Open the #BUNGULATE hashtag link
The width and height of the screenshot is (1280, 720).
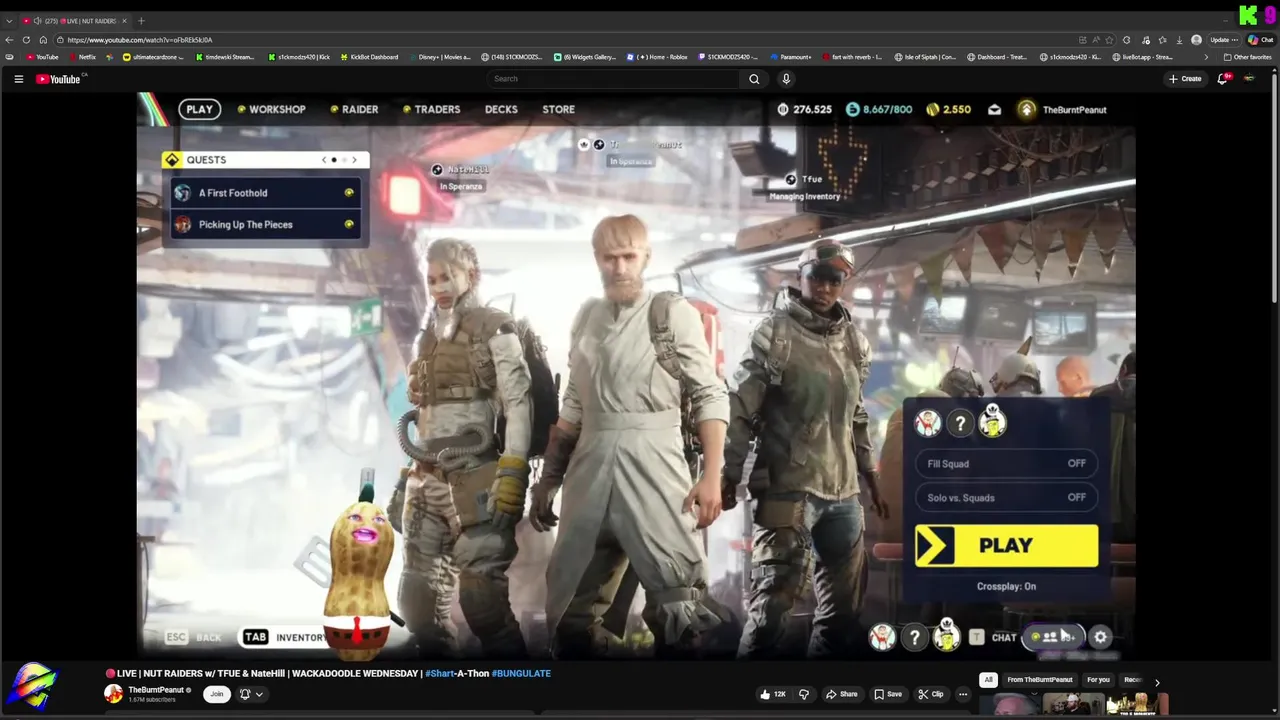(521, 674)
